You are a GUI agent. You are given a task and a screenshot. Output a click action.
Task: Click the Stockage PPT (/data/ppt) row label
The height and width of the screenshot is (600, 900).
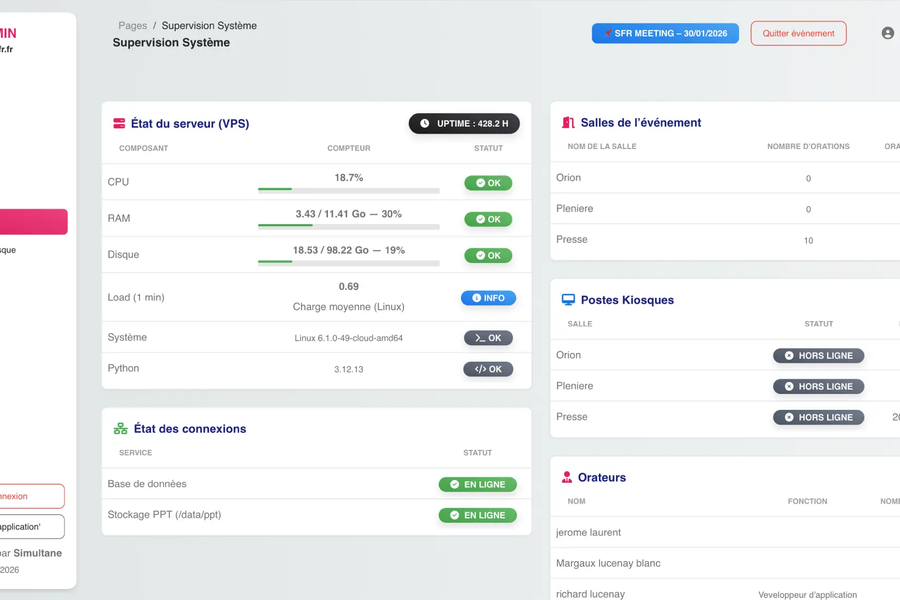pyautogui.click(x=164, y=515)
